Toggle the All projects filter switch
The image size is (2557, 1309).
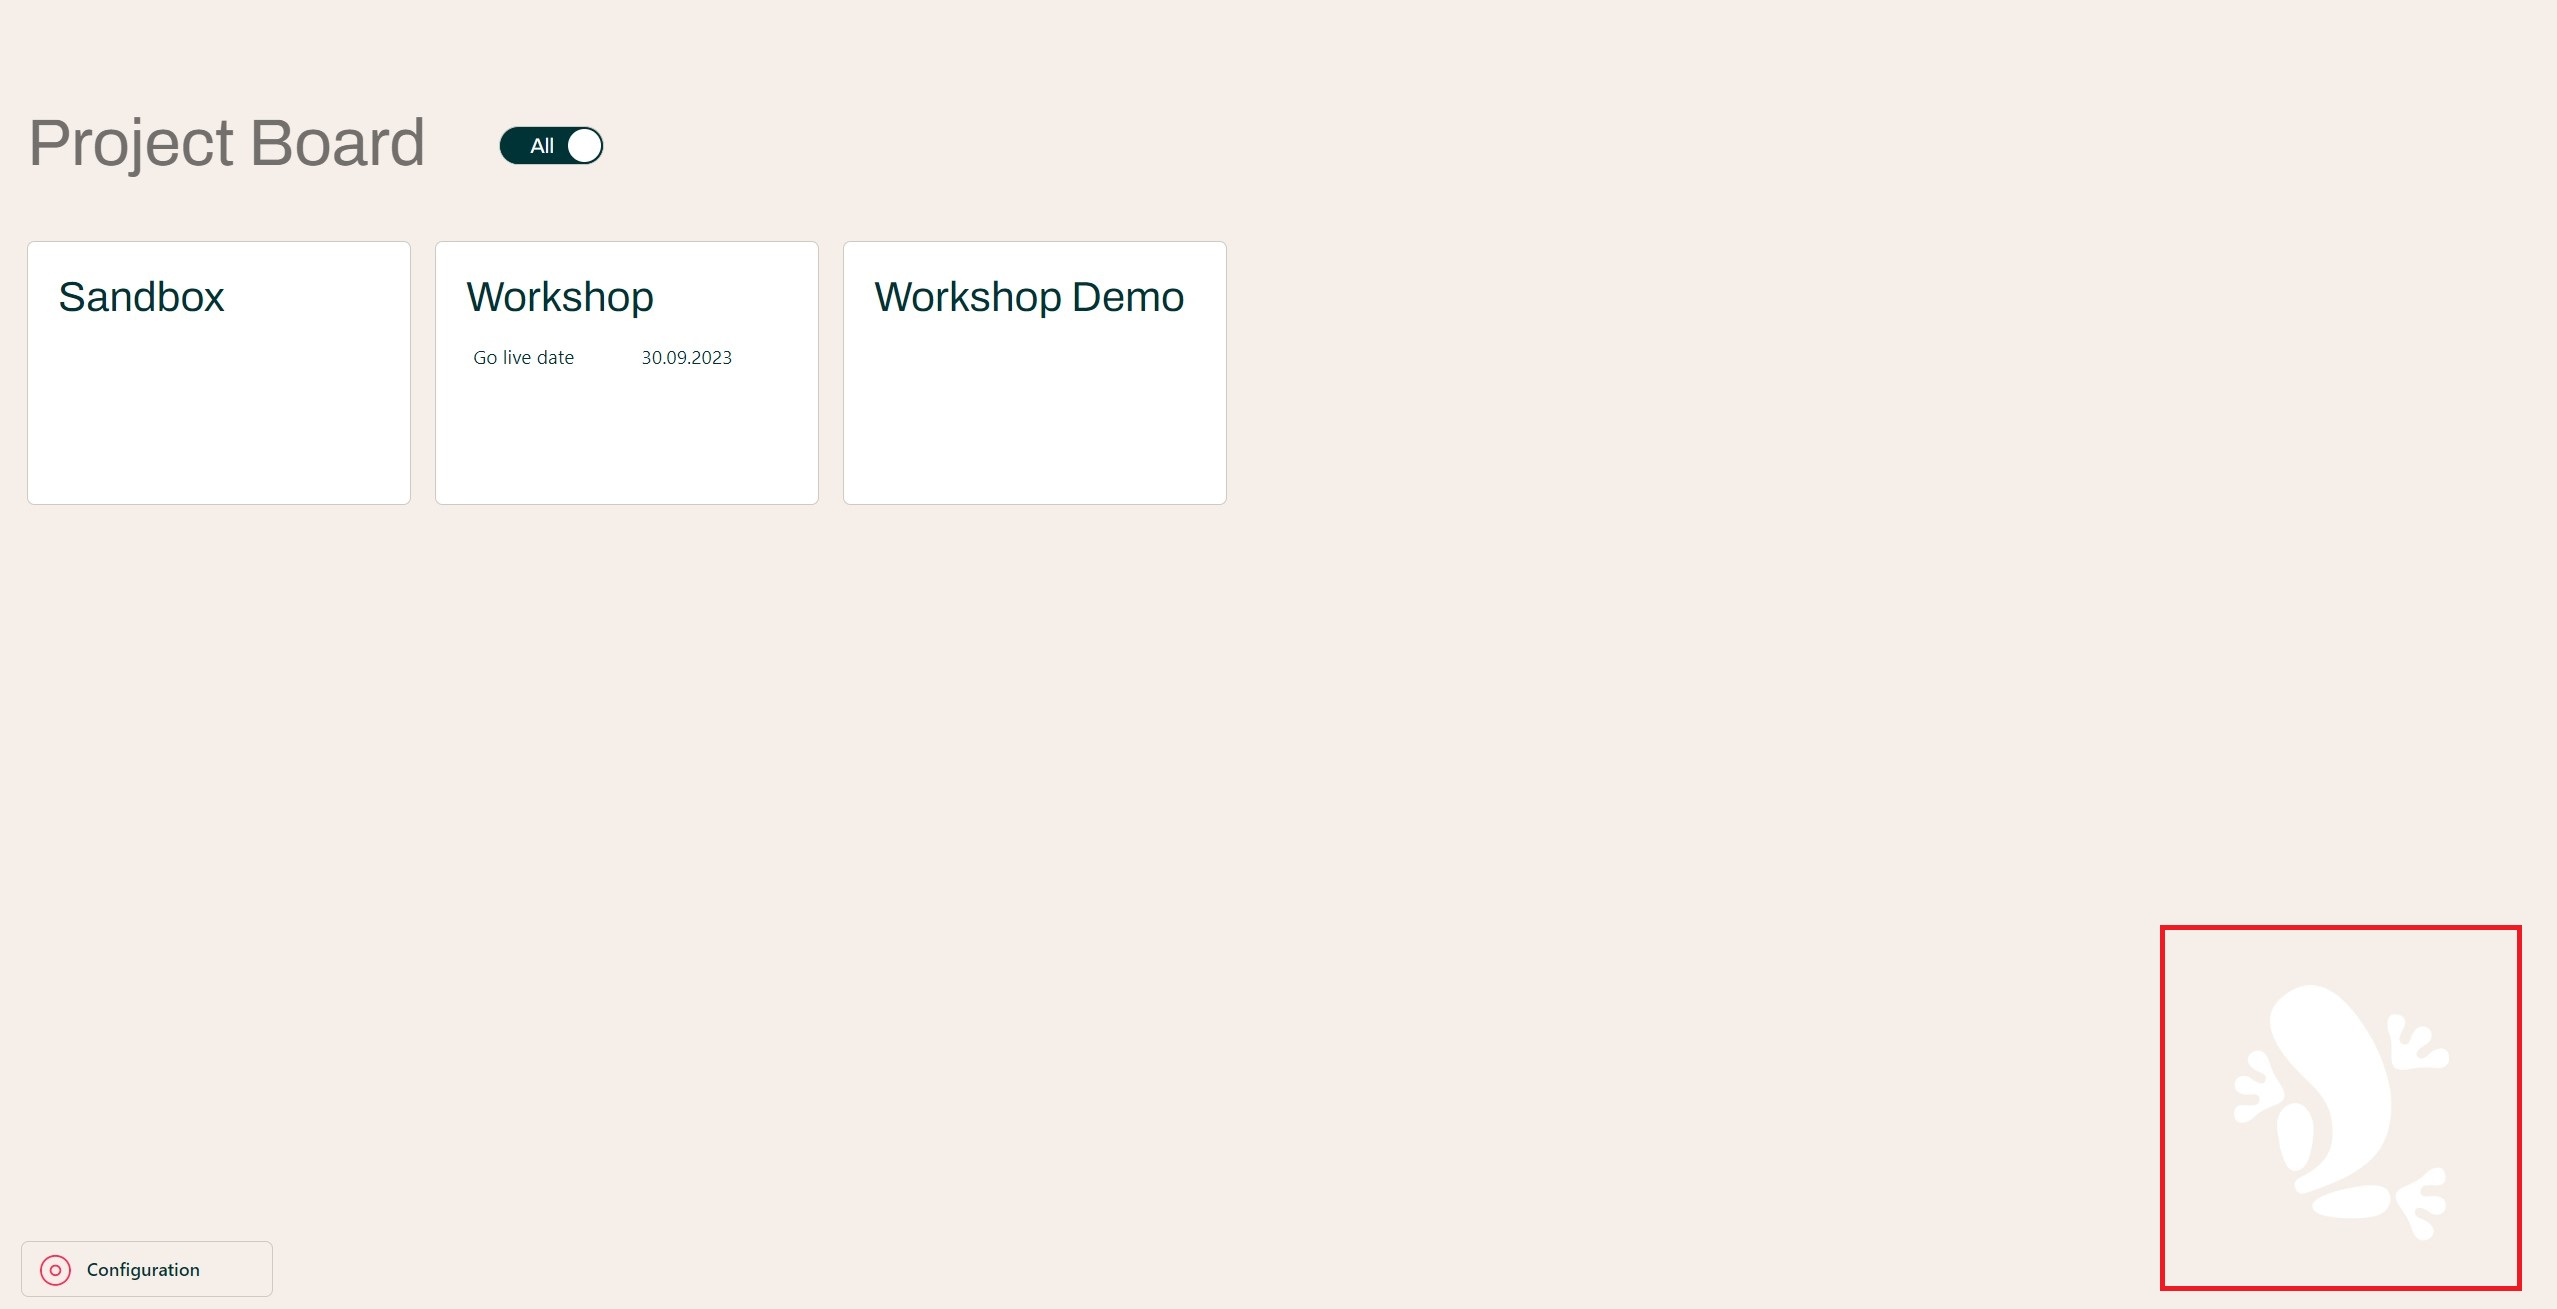coord(551,146)
